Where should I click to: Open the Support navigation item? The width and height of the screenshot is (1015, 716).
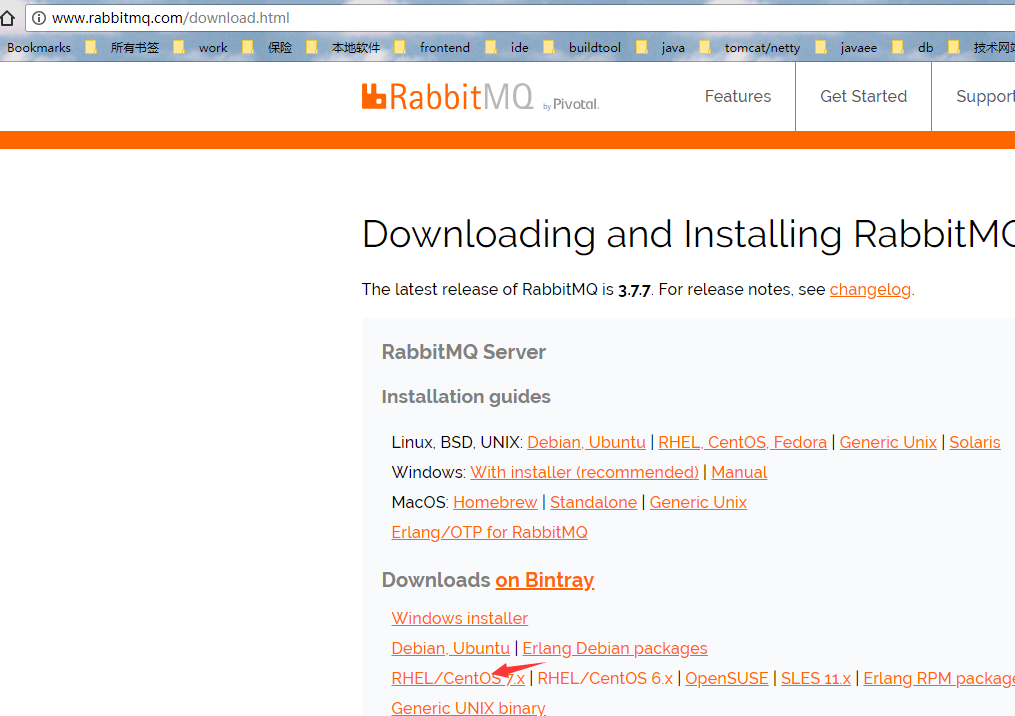click(985, 96)
